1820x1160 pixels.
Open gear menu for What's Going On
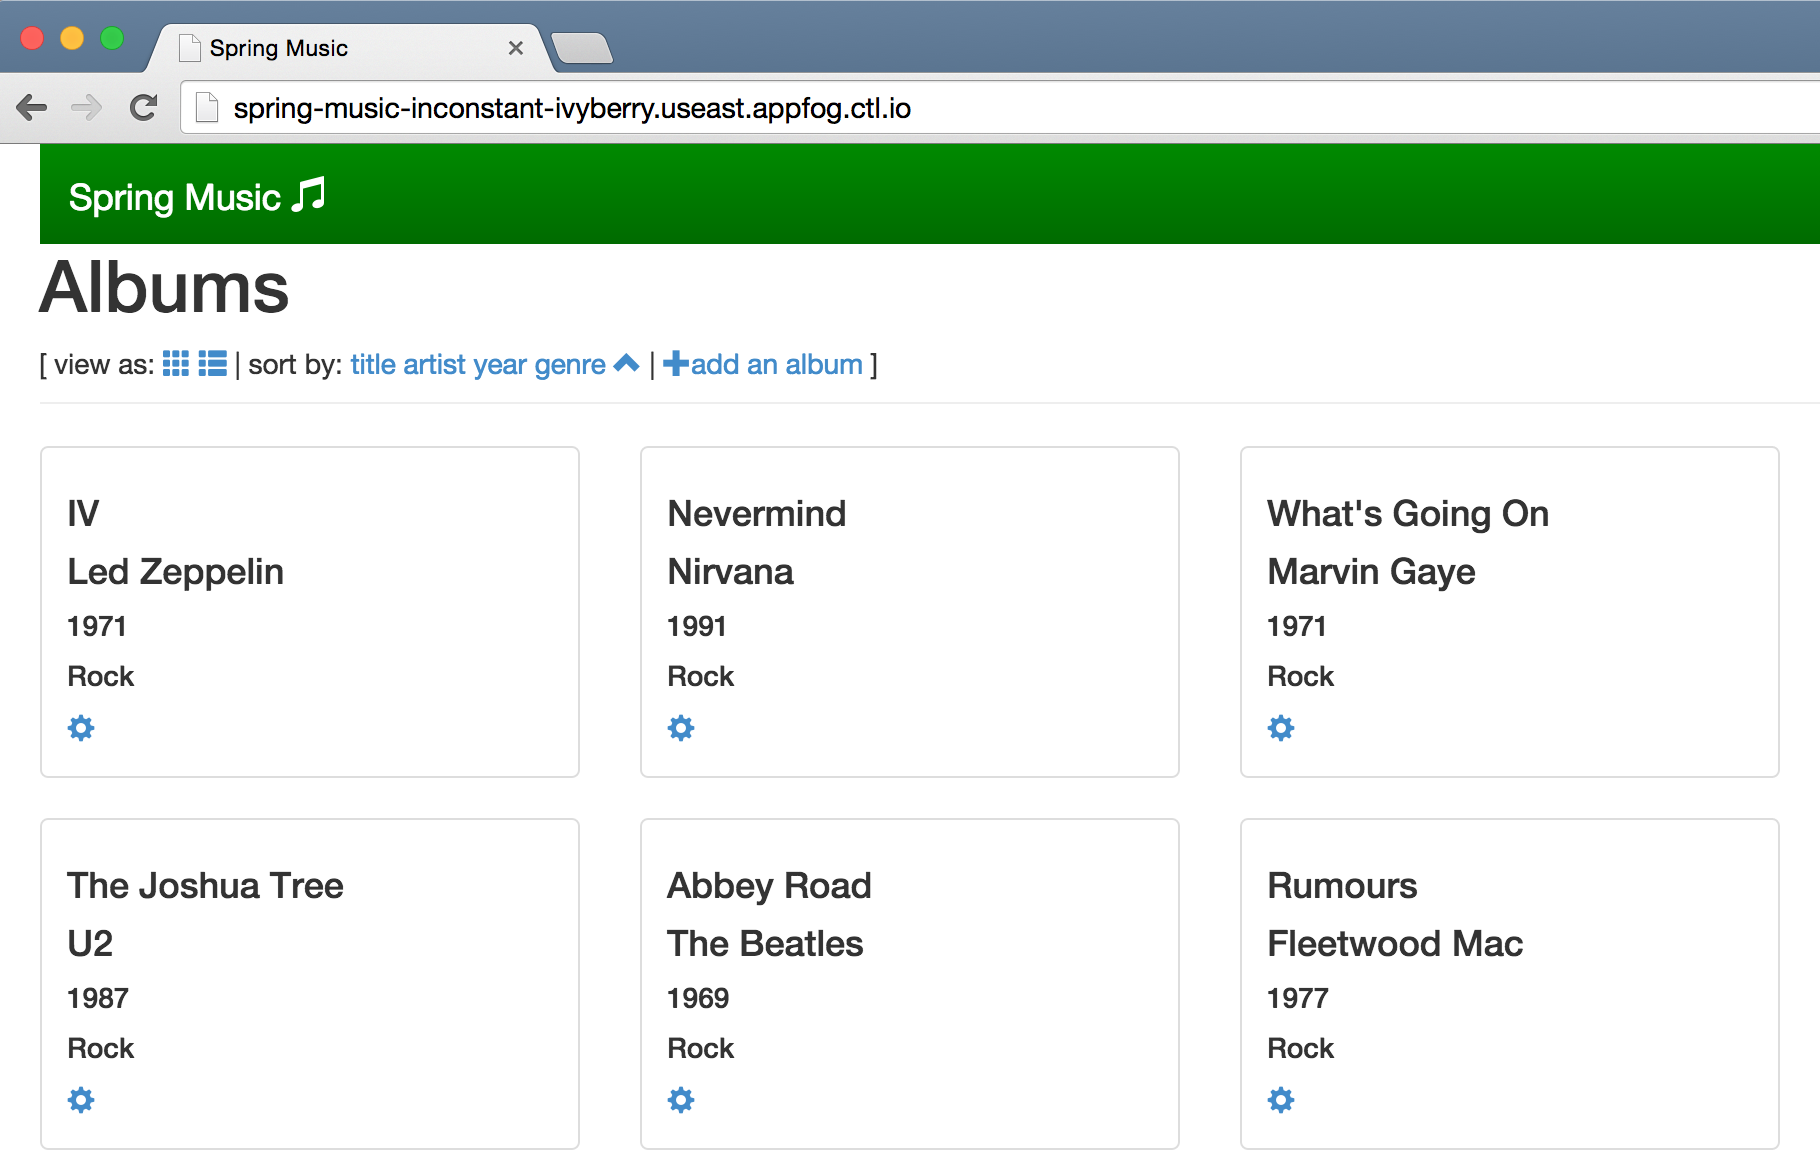(1281, 728)
